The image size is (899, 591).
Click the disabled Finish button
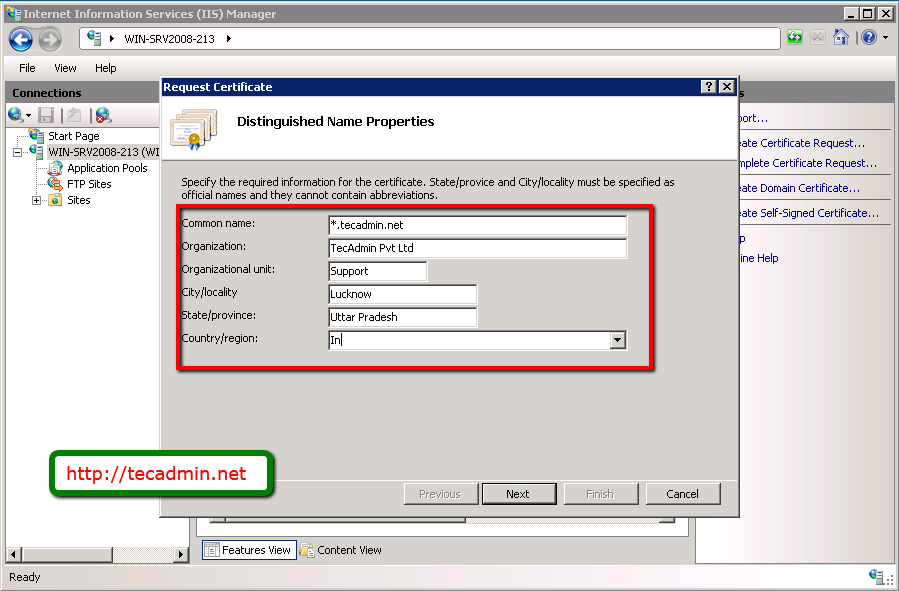coord(601,494)
